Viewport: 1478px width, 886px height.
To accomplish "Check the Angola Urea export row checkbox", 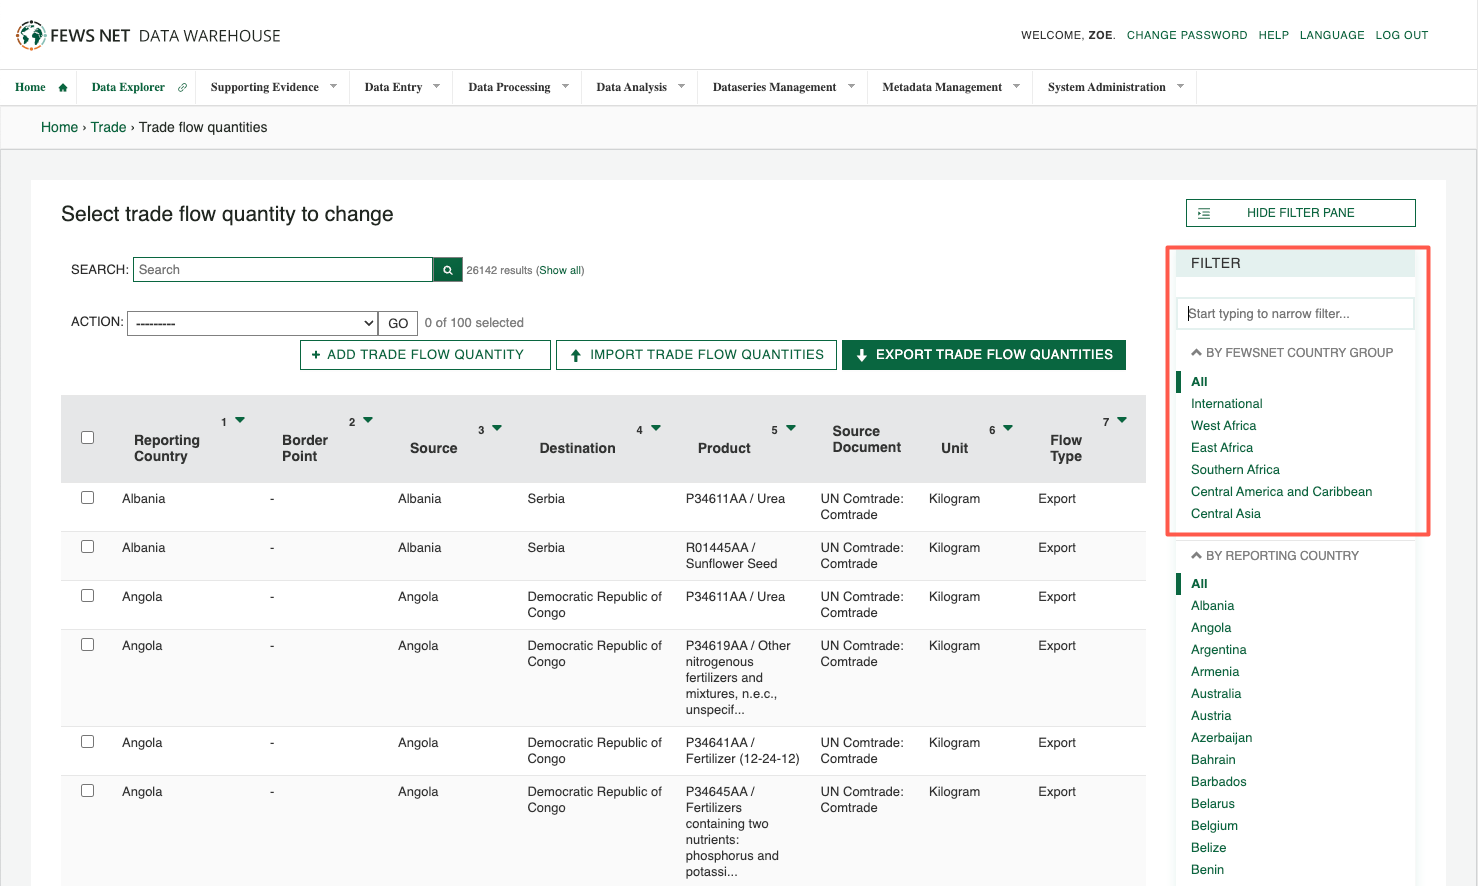I will pos(87,596).
